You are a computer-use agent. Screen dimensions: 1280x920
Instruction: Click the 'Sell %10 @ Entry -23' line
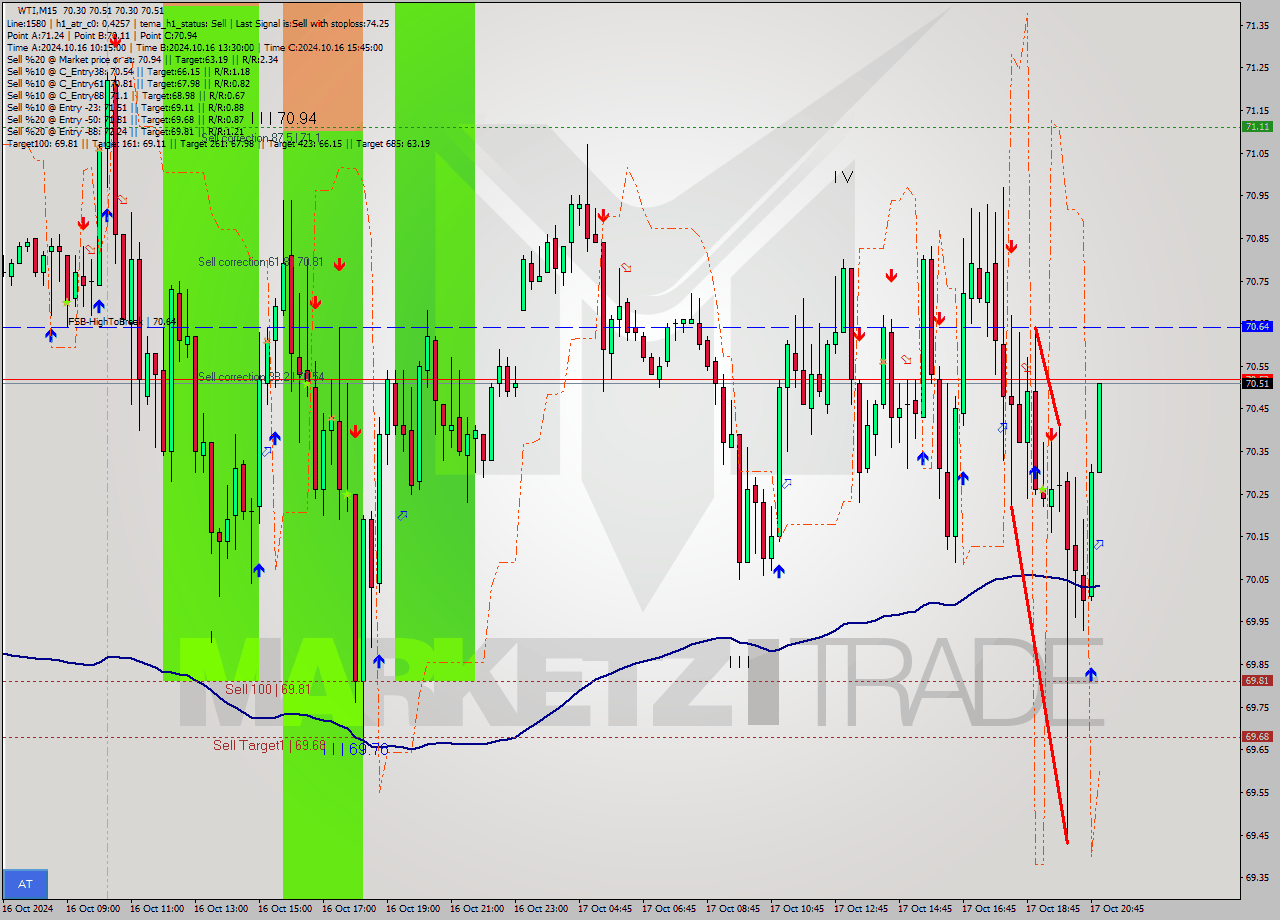pyautogui.click(x=125, y=107)
